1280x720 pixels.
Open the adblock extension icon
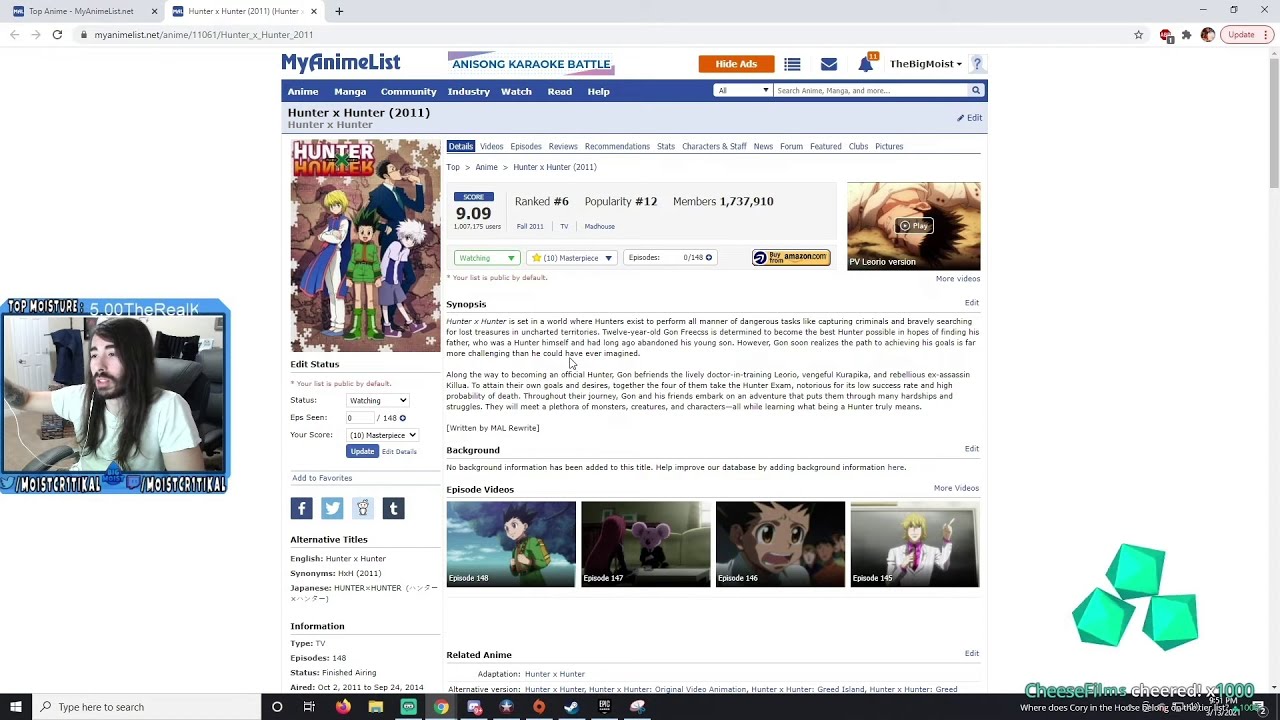pyautogui.click(x=1165, y=35)
